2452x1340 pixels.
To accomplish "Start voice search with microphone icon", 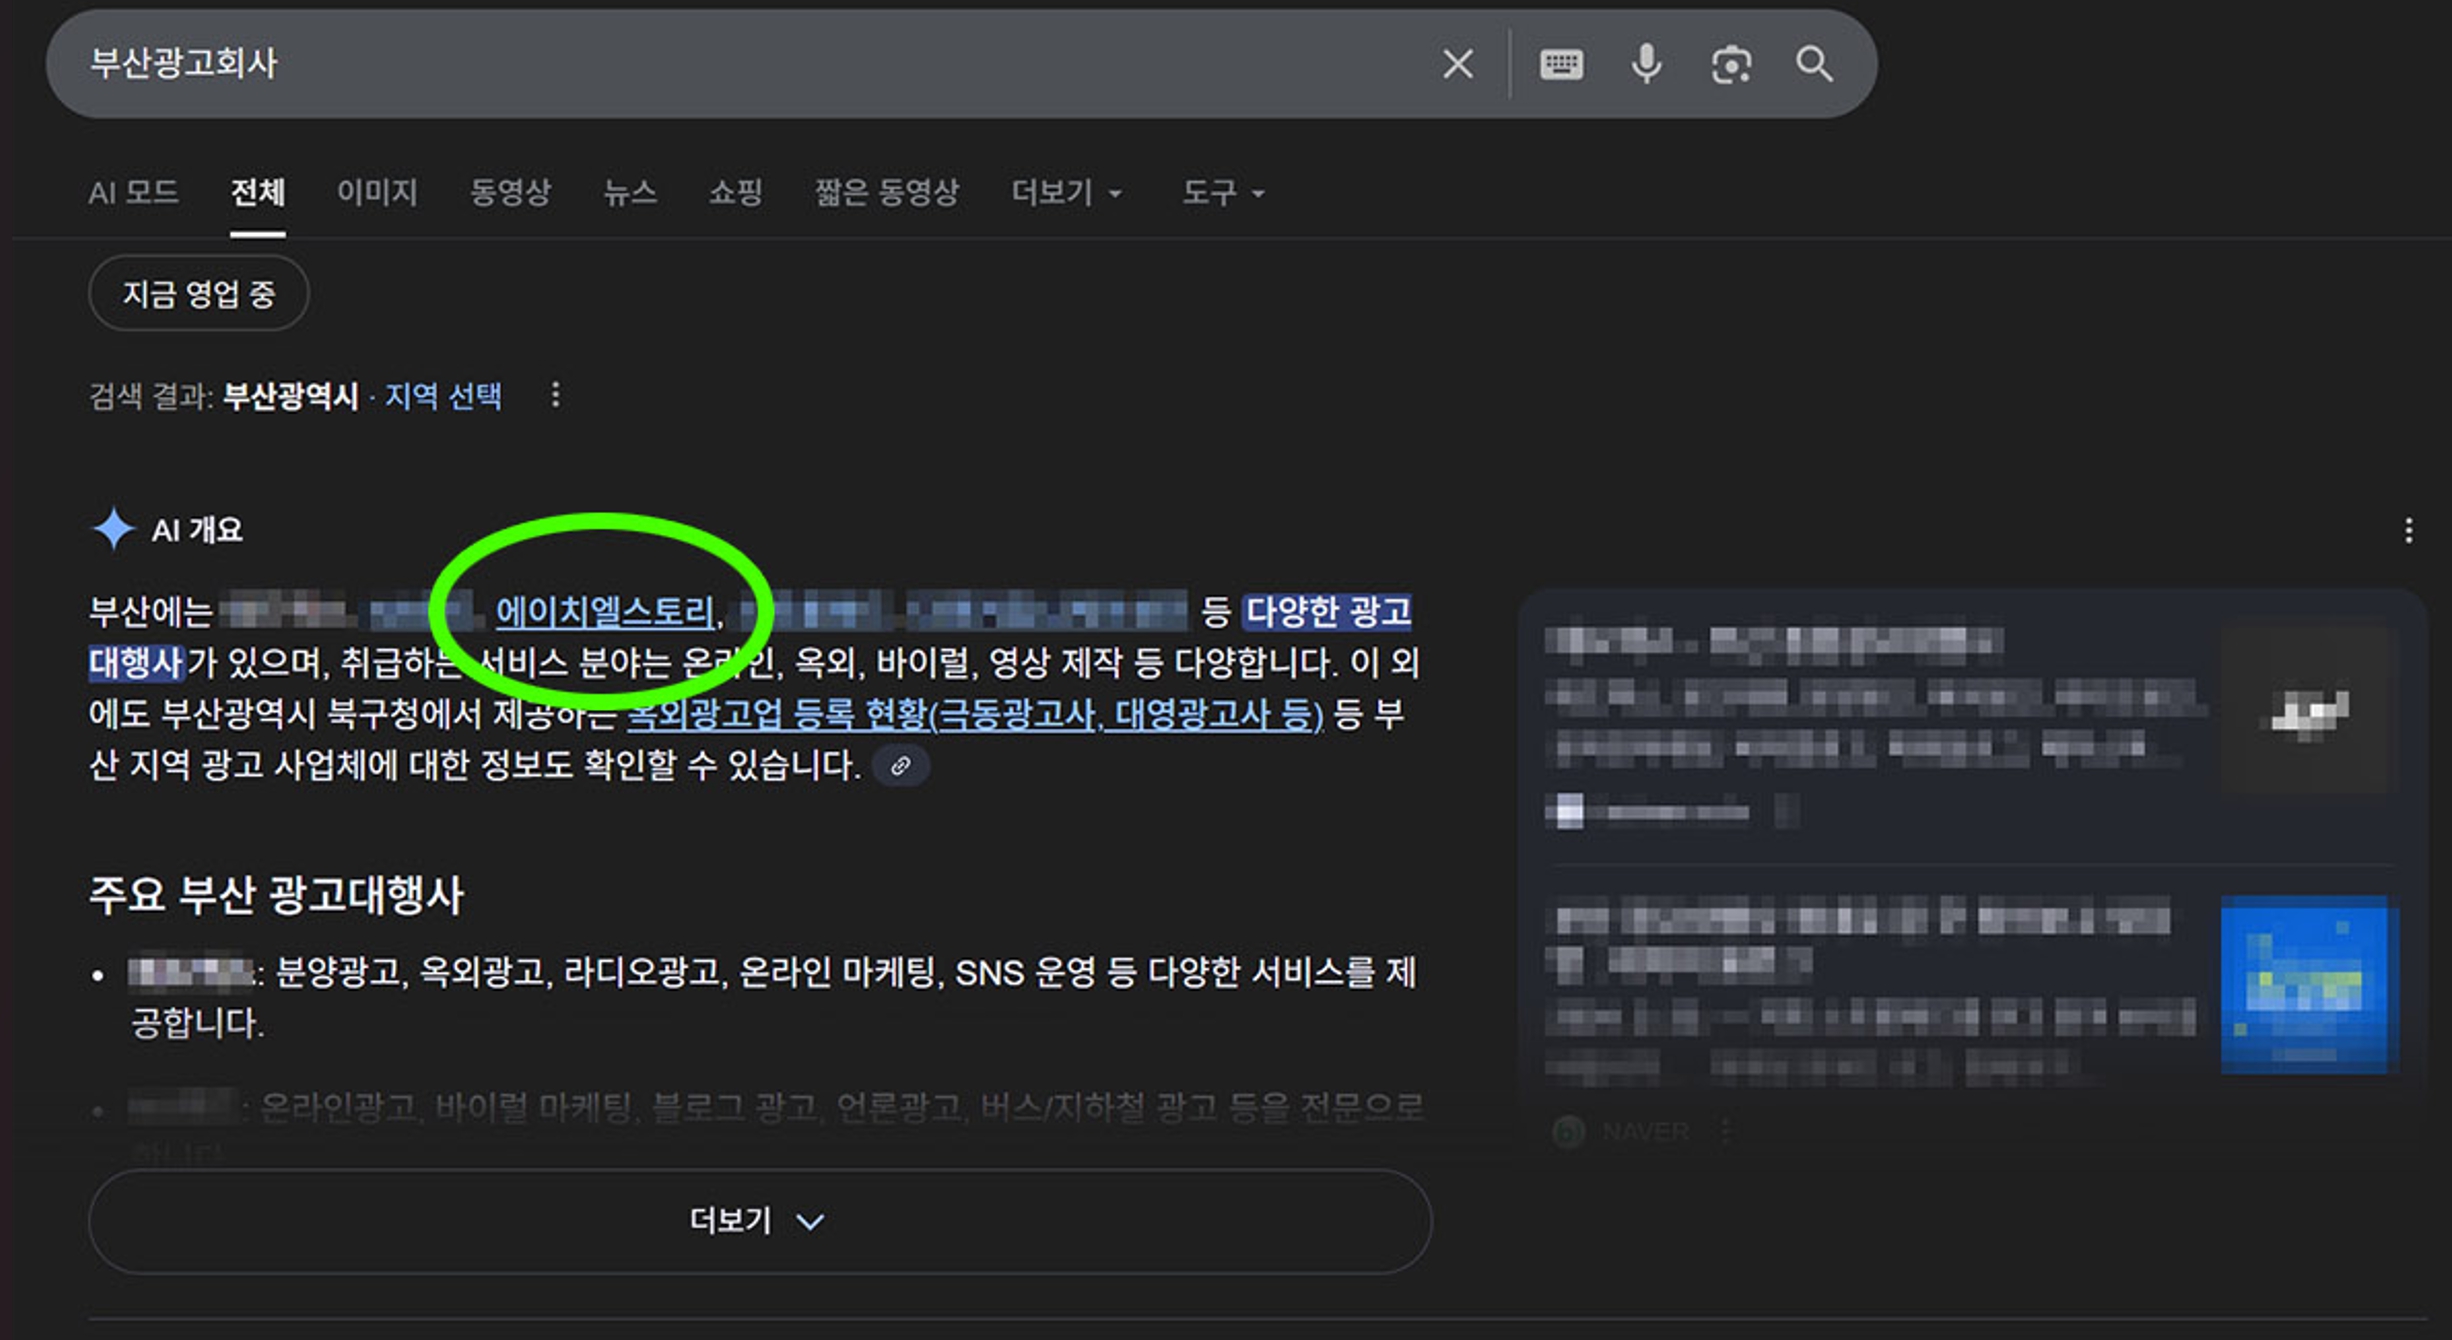I will (1646, 64).
